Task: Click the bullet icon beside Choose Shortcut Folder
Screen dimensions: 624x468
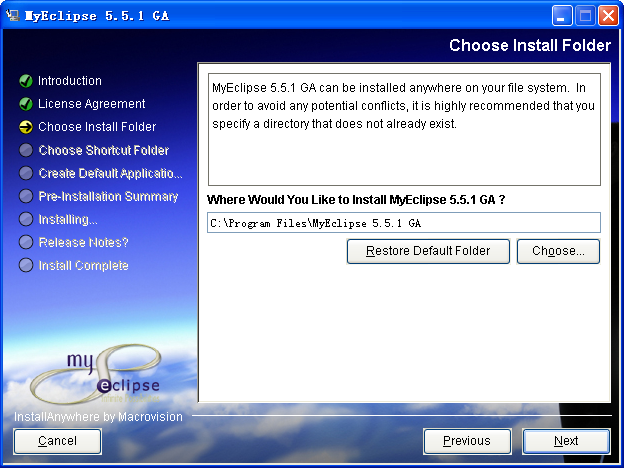Action: click(x=26, y=150)
